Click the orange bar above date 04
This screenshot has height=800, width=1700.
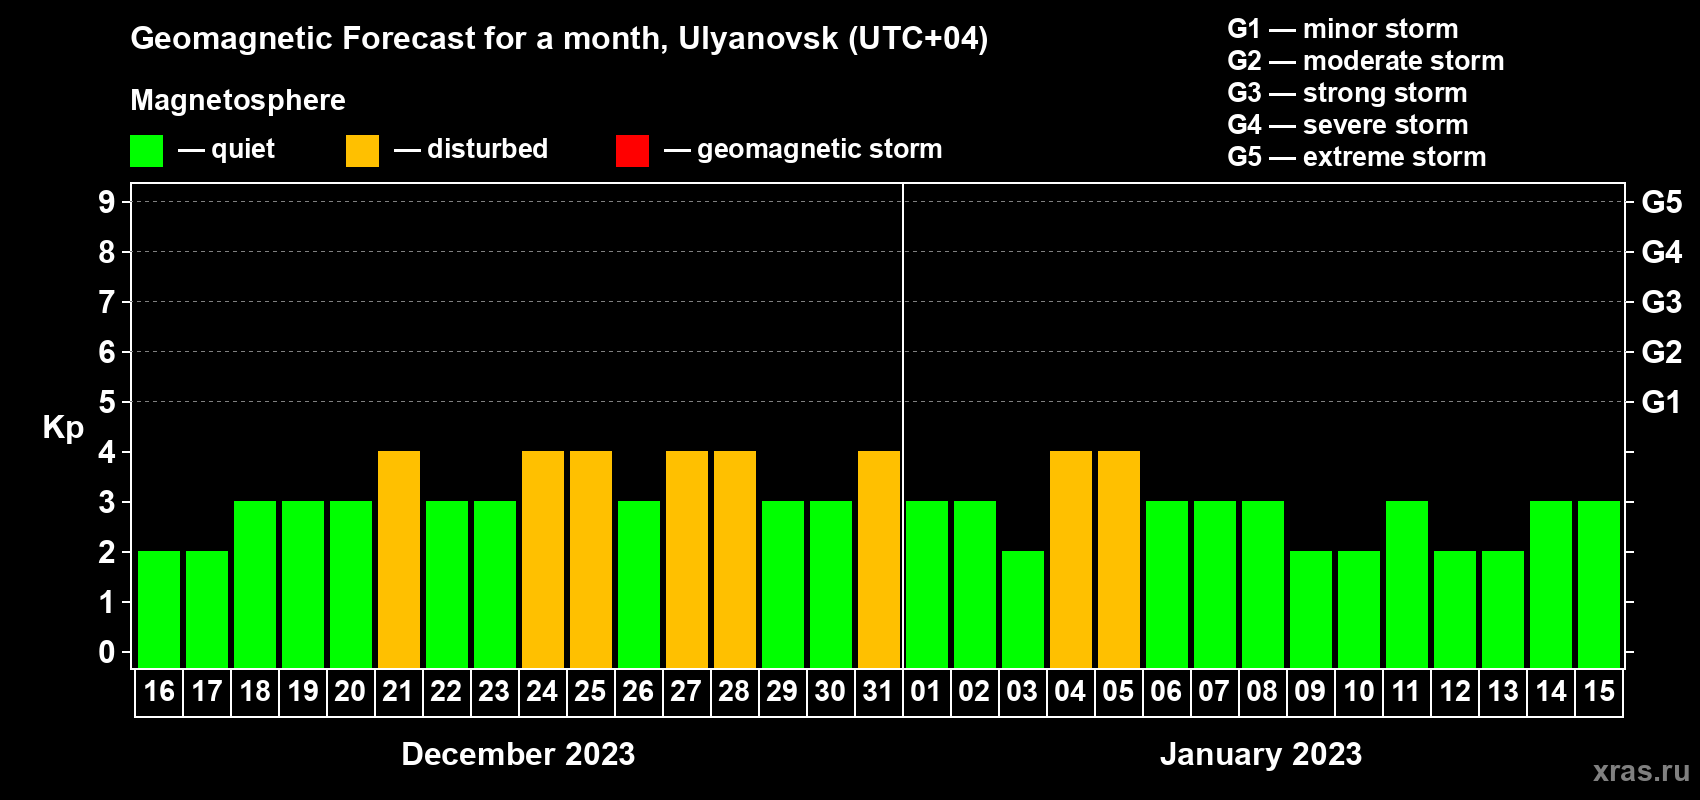pos(1071,559)
